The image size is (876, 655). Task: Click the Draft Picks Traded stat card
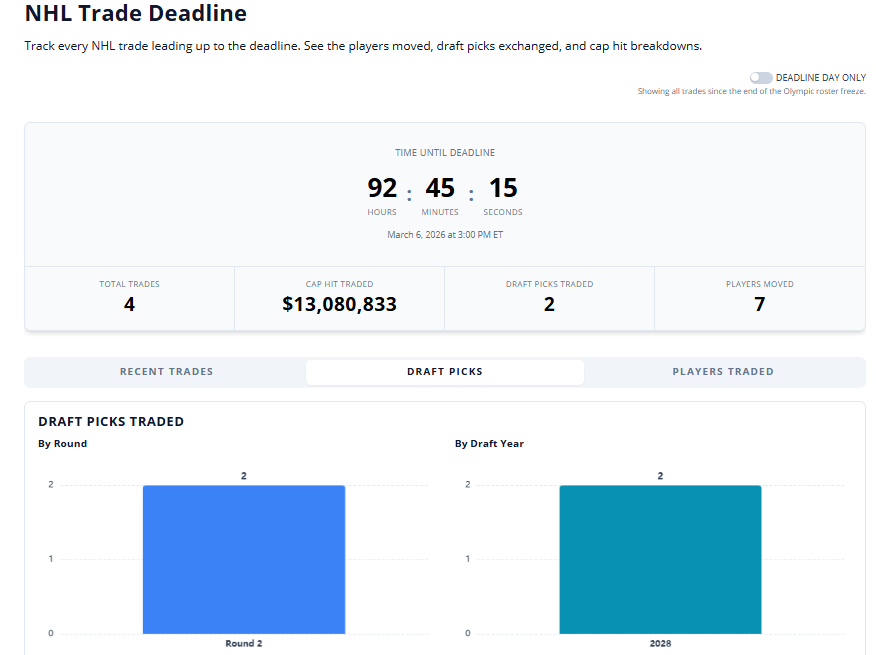549,298
